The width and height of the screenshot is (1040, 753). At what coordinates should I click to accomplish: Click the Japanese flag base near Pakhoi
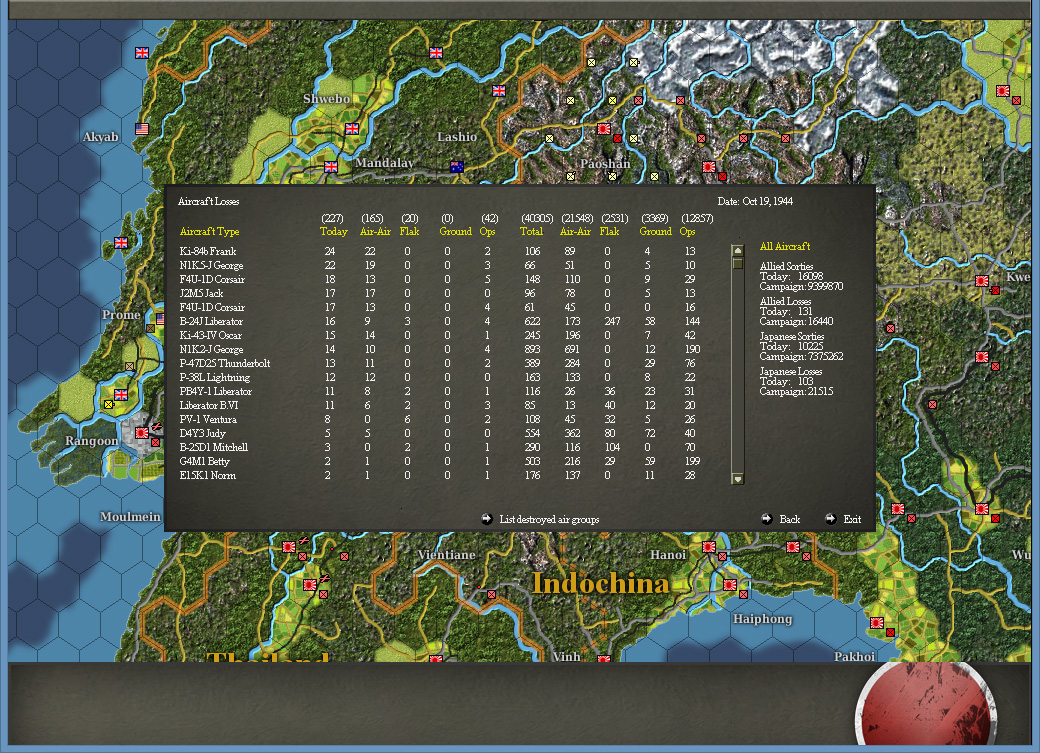tap(877, 623)
